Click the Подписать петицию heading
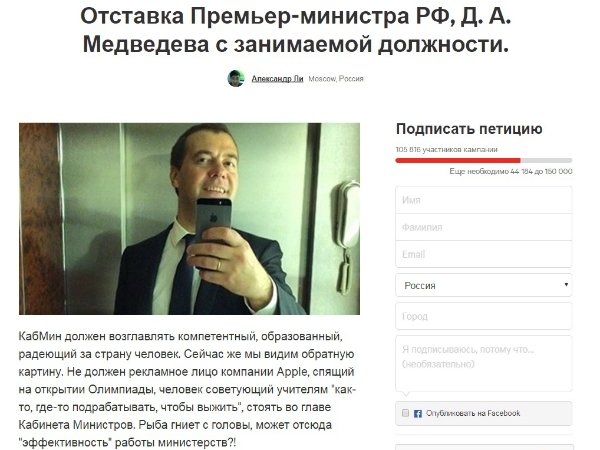Image resolution: width=600 pixels, height=450 pixels. click(469, 129)
